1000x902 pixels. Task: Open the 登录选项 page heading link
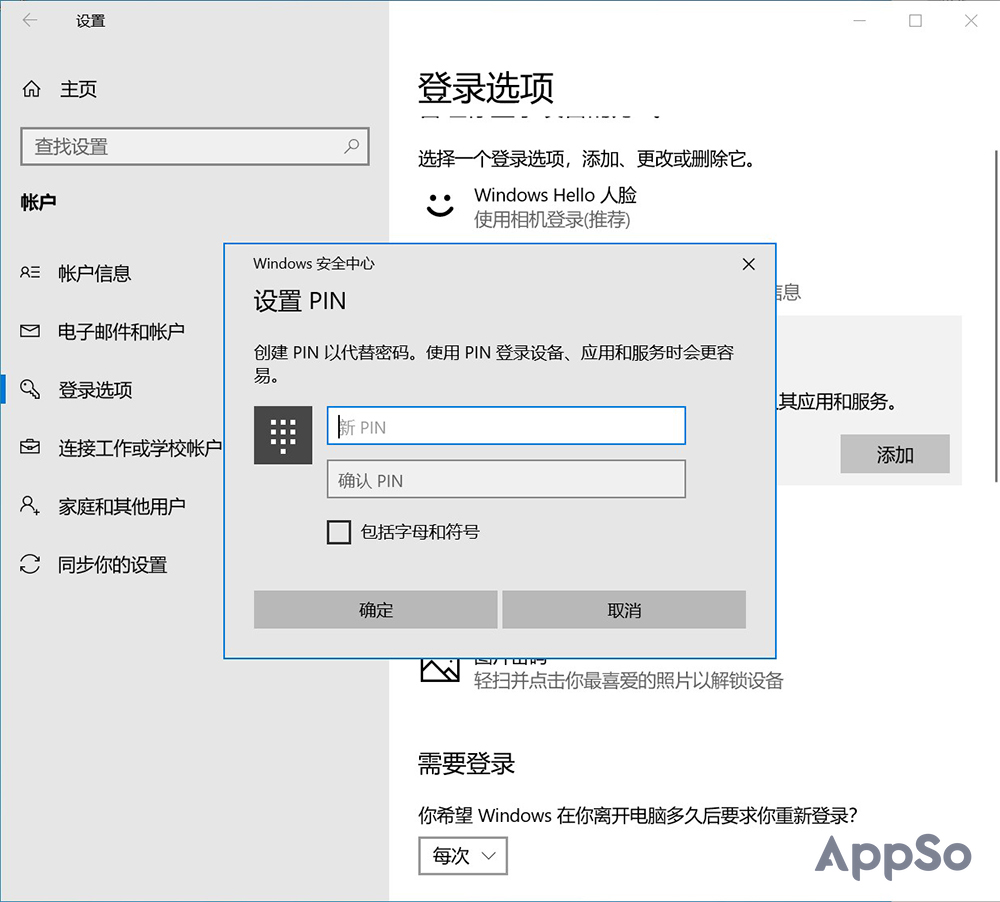click(x=487, y=89)
